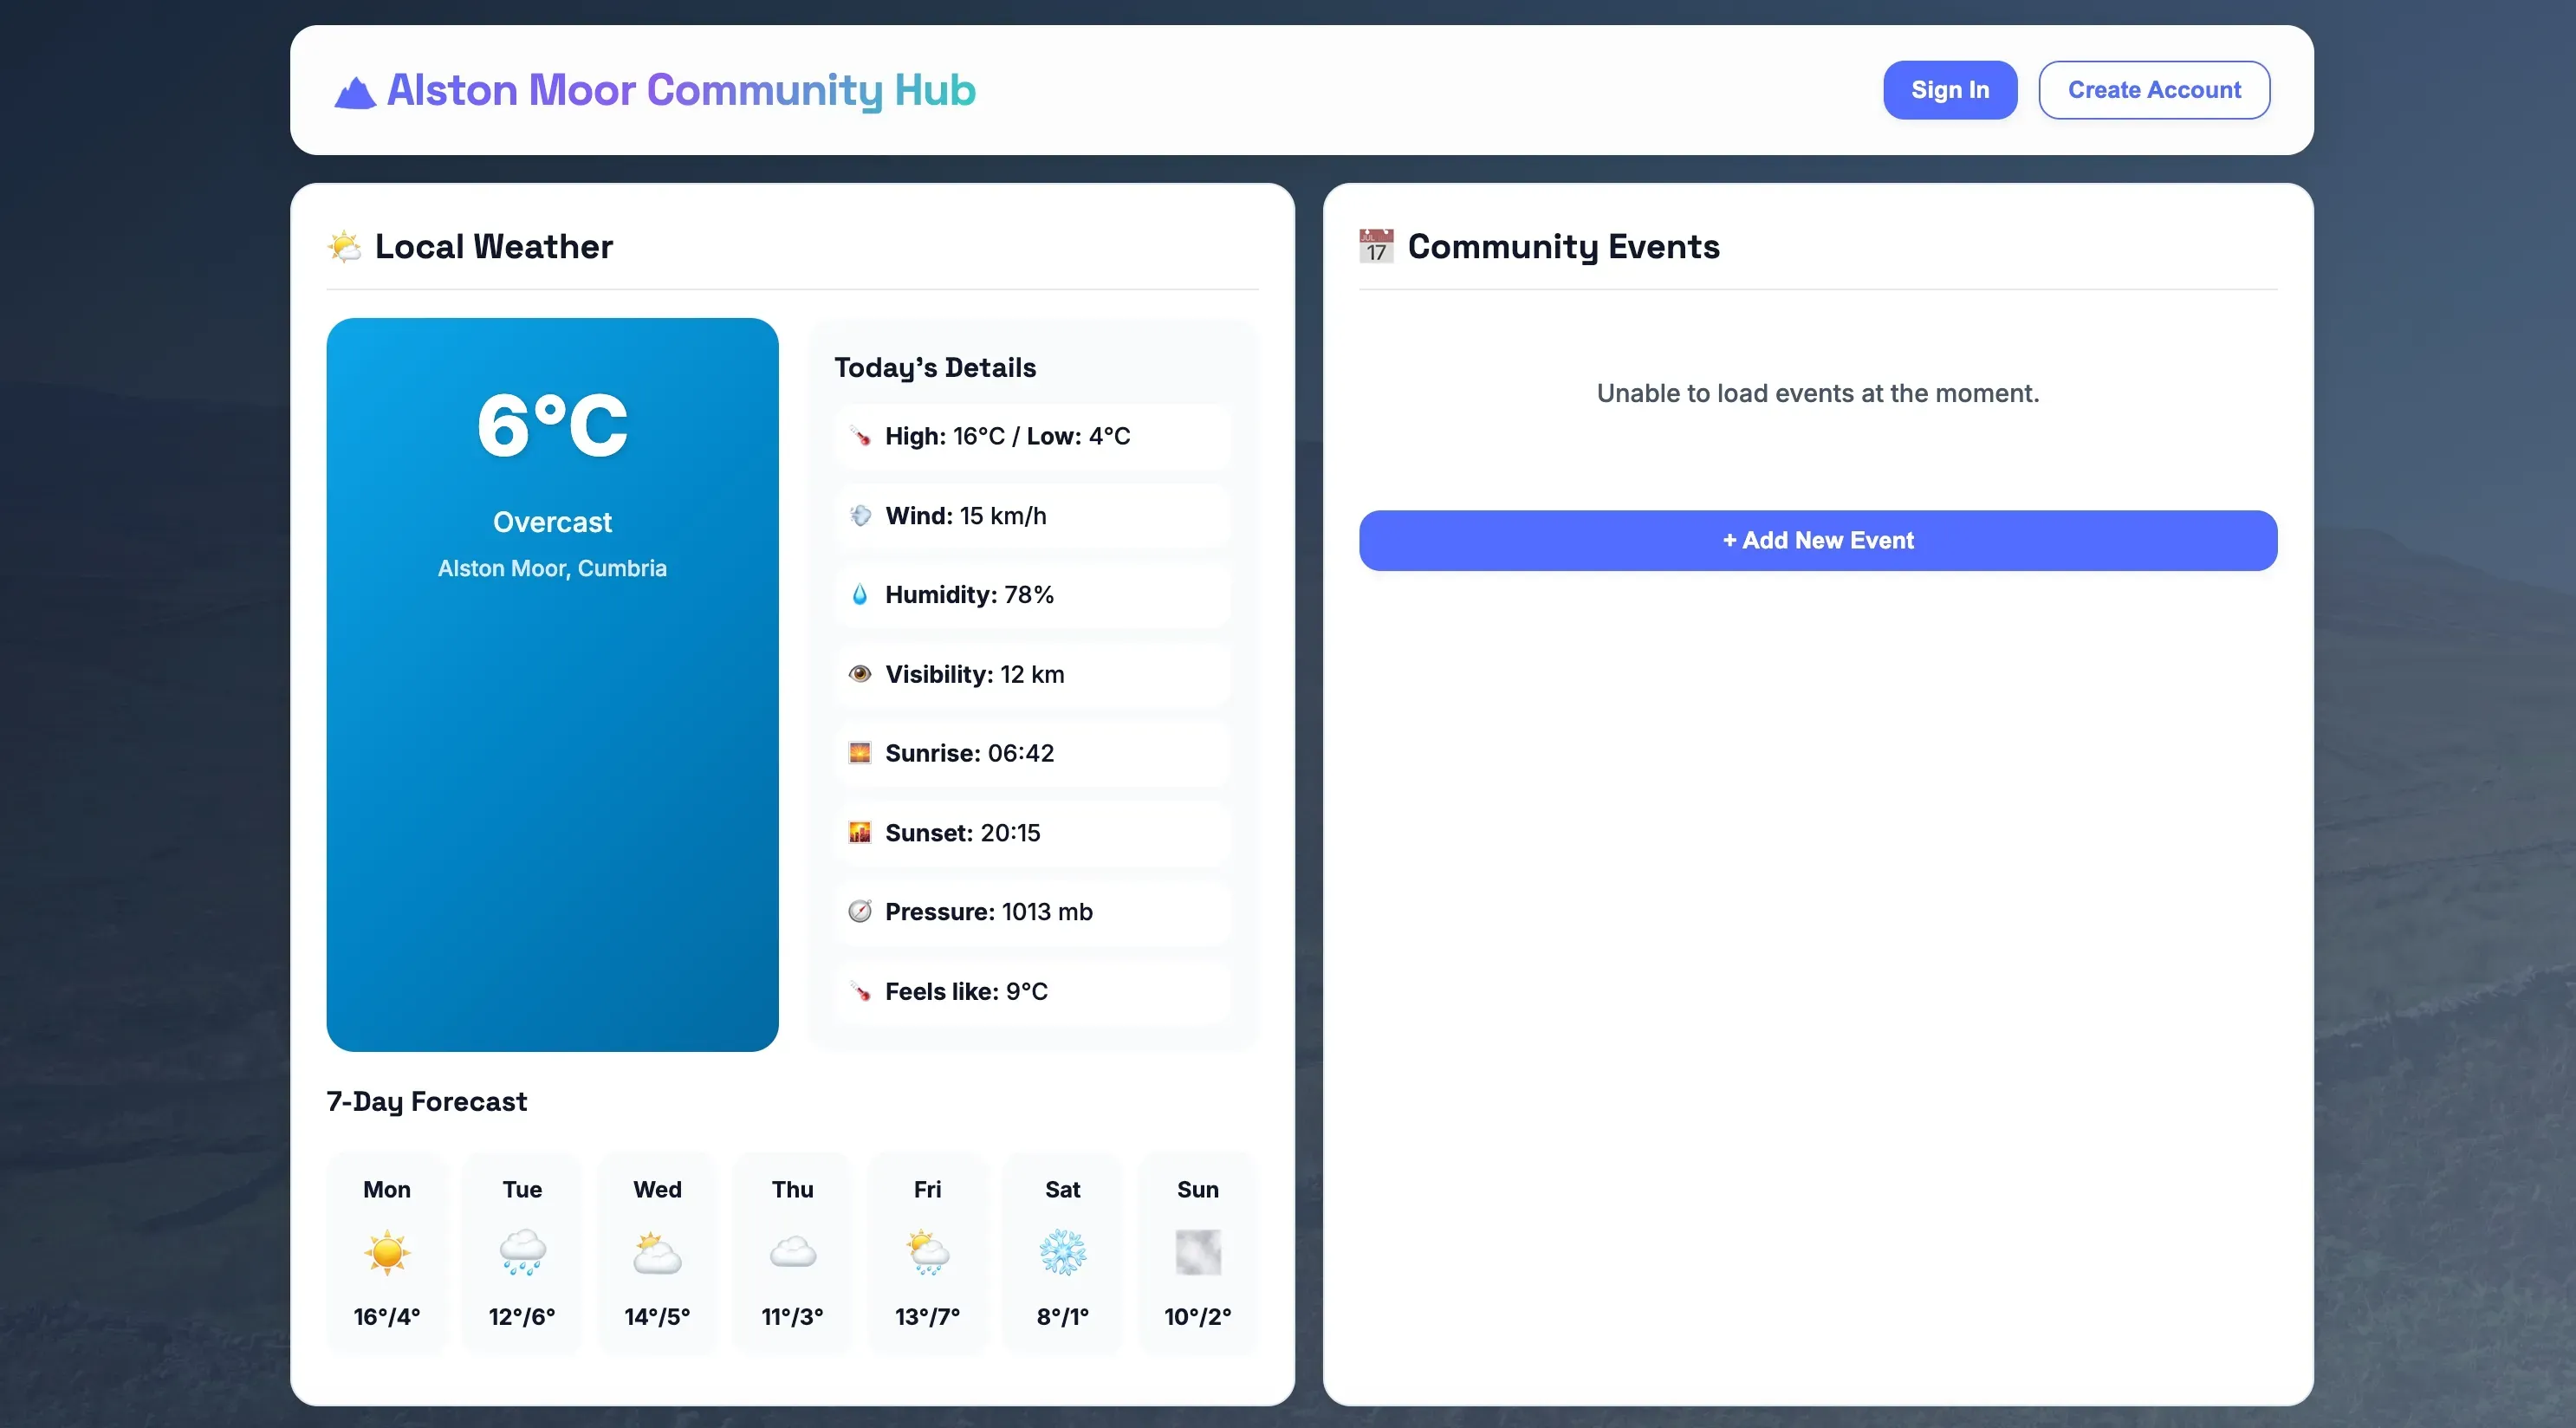Click the Sun day label
This screenshot has width=2576, height=1428.
pos(1198,1190)
